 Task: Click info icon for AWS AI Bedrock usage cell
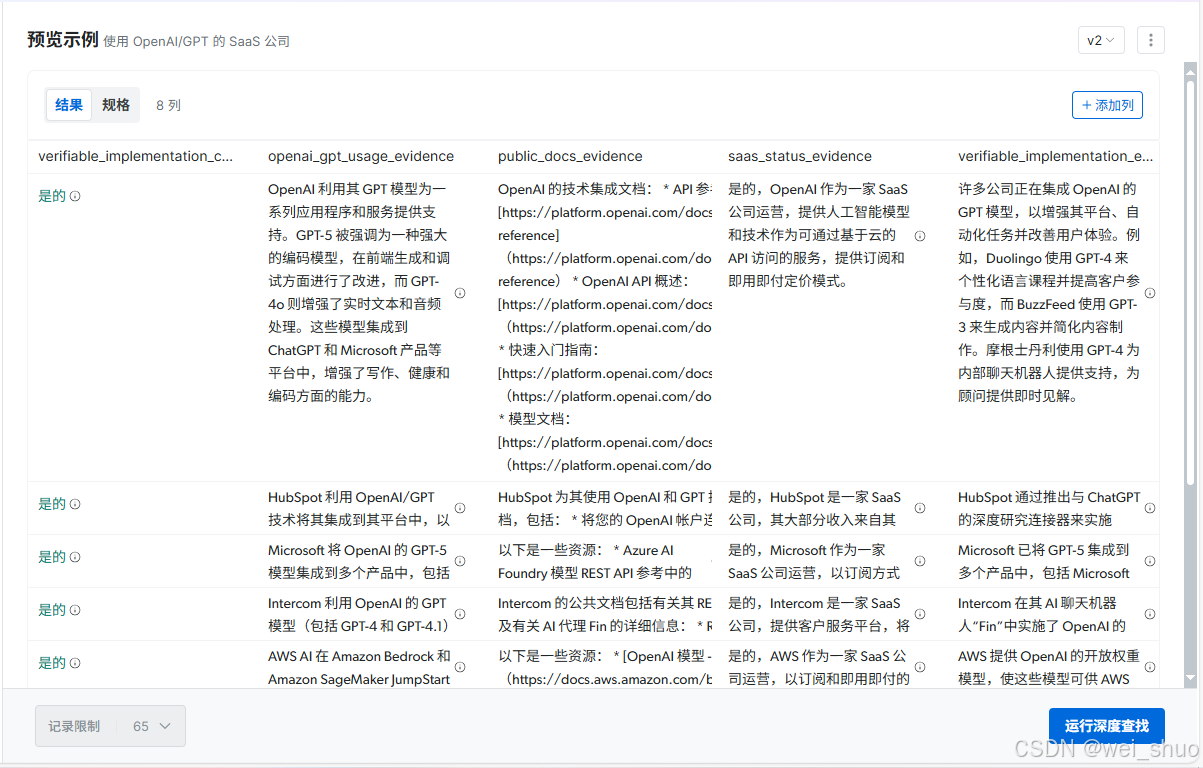click(x=460, y=667)
